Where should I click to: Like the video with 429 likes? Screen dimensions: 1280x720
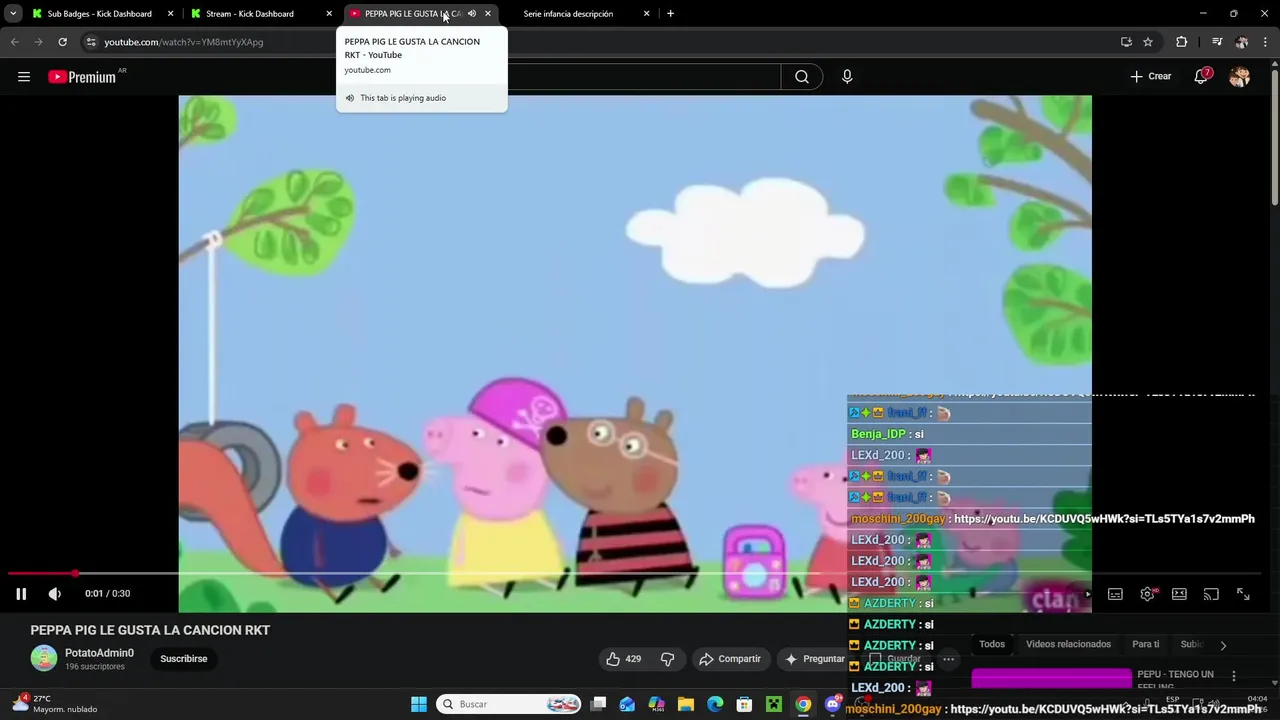624,659
